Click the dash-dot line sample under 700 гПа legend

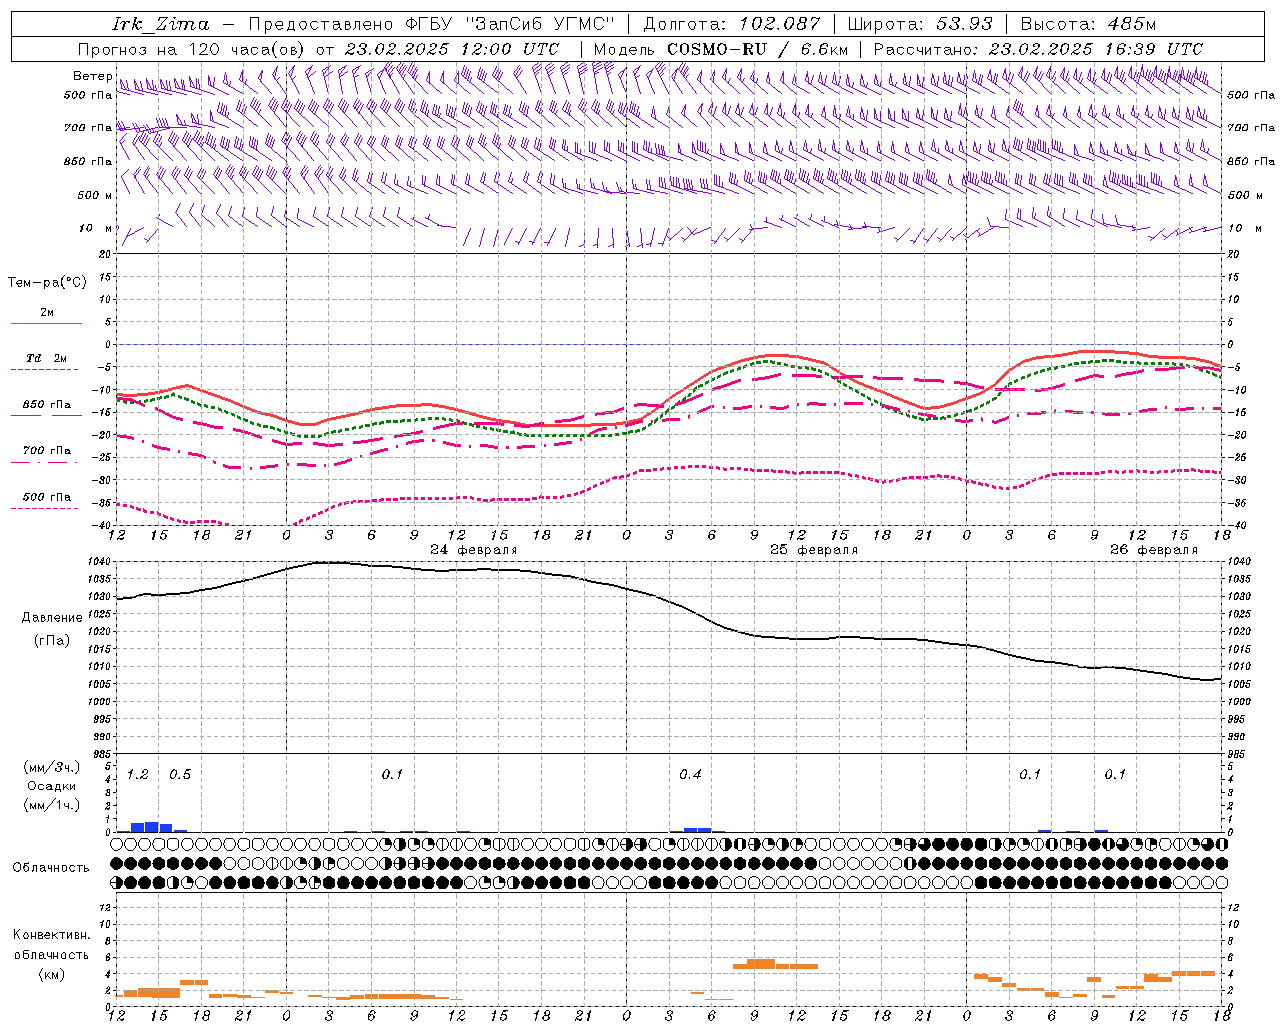(x=46, y=463)
